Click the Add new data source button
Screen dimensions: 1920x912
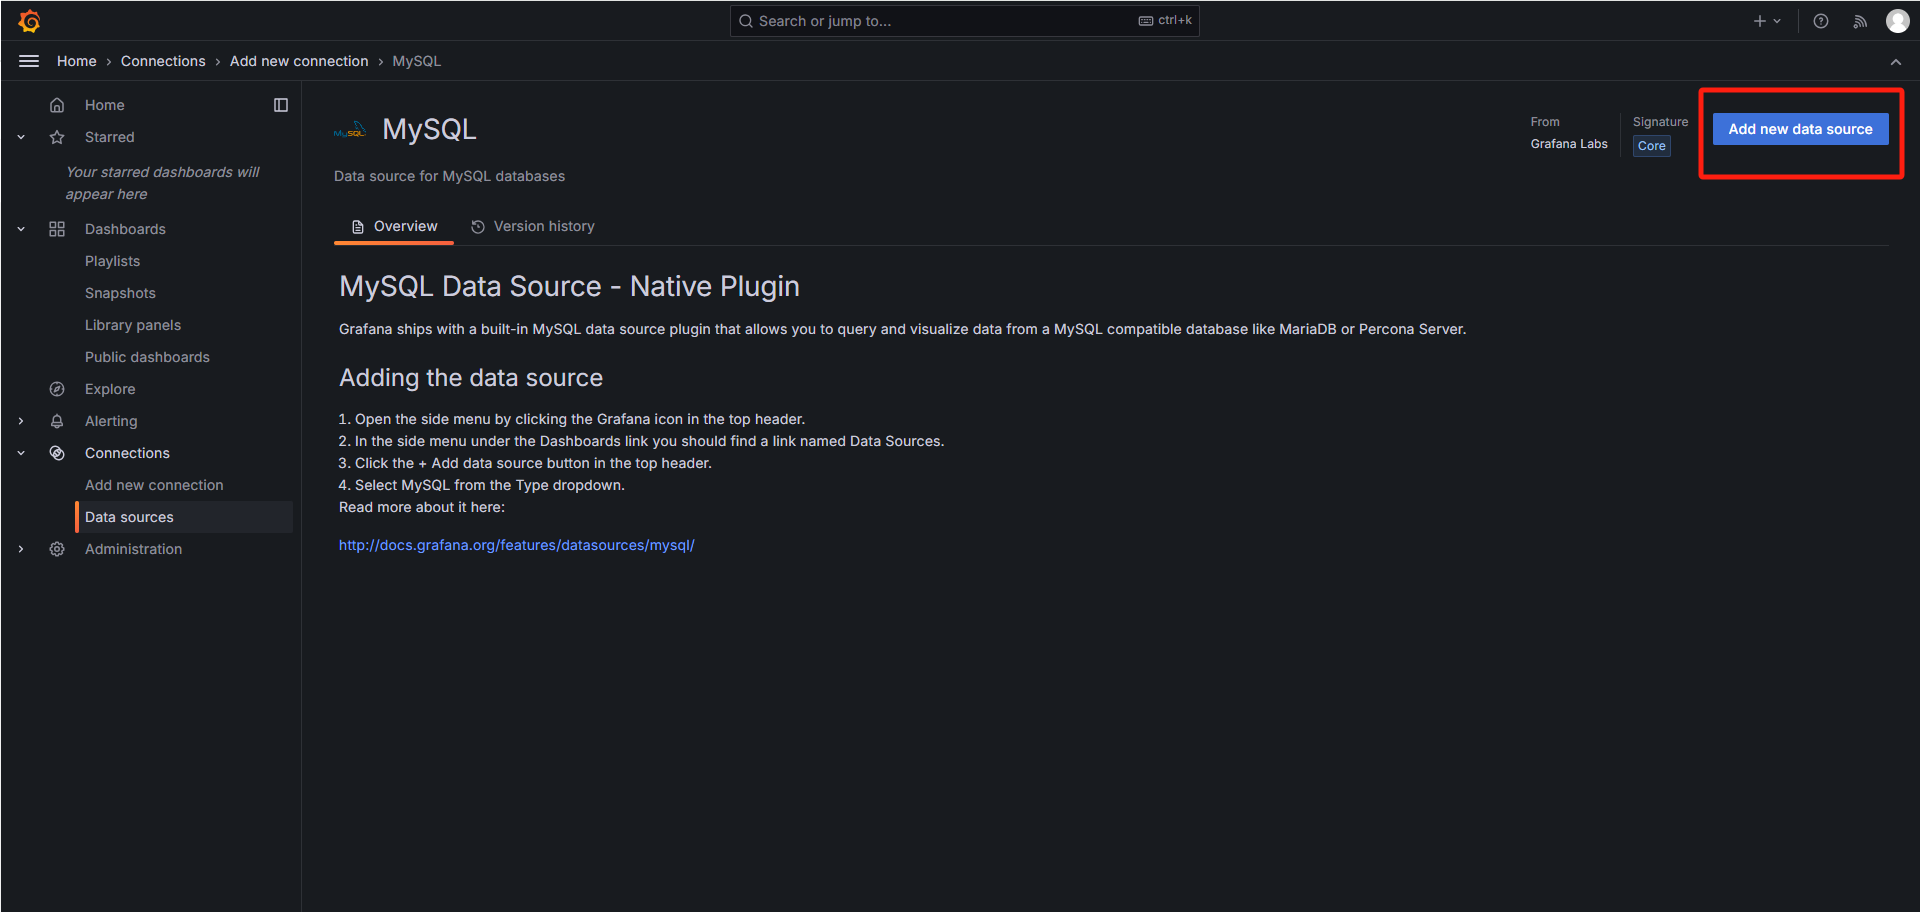1800,129
